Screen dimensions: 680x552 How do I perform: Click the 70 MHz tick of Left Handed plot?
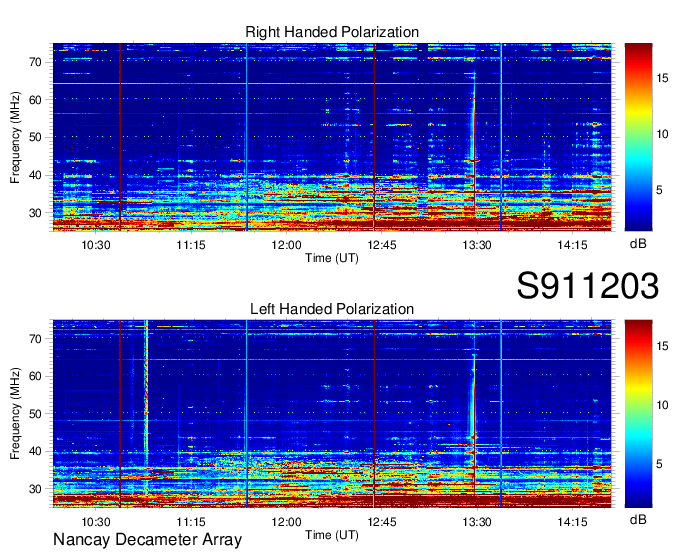click(36, 339)
